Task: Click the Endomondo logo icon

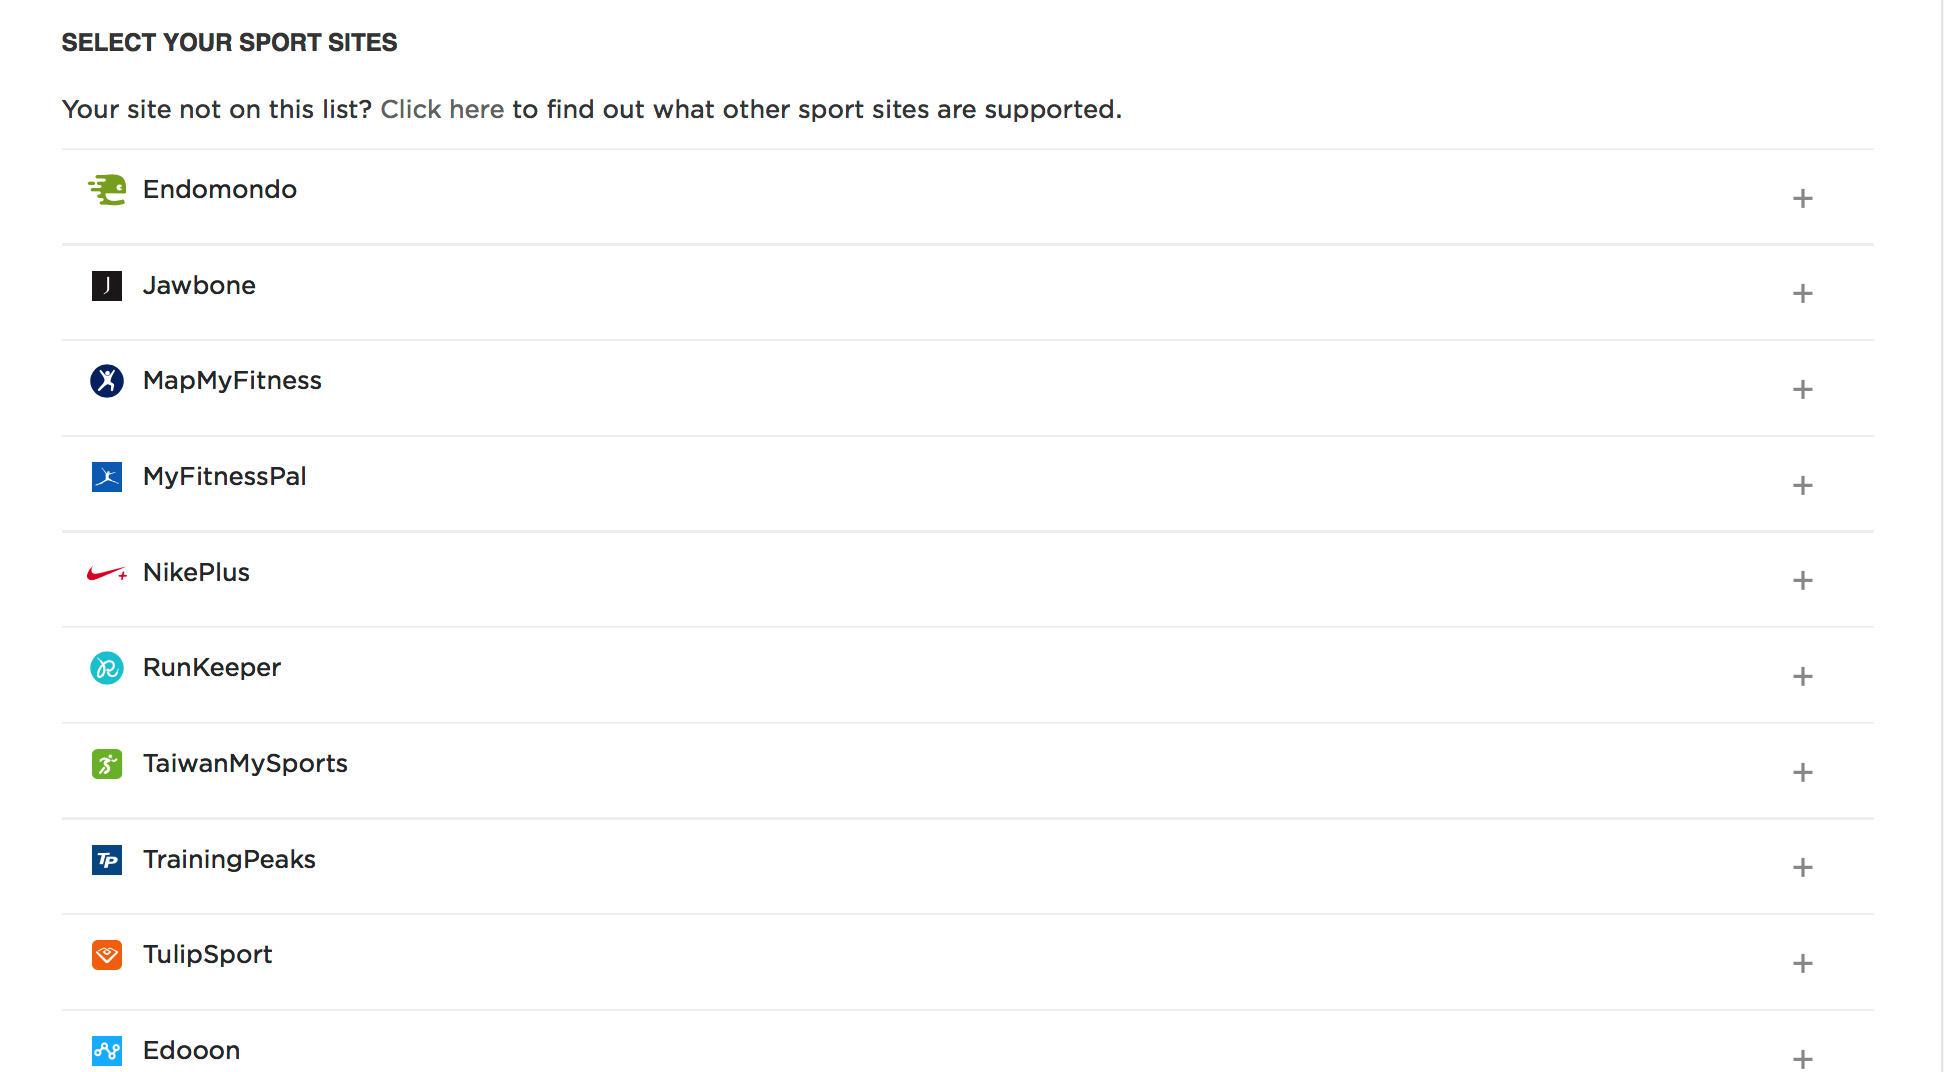Action: (x=107, y=189)
